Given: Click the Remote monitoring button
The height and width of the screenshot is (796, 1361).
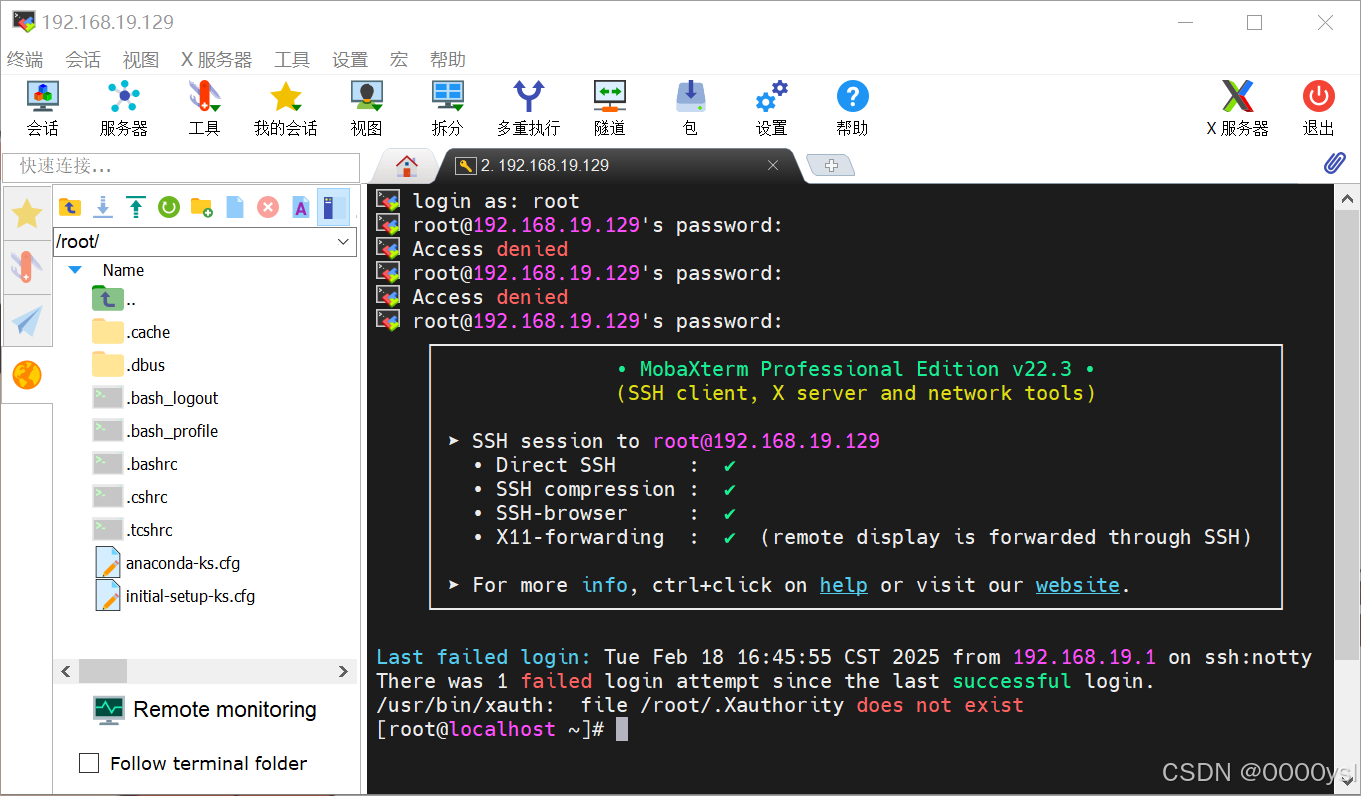Looking at the screenshot, I should click(205, 710).
